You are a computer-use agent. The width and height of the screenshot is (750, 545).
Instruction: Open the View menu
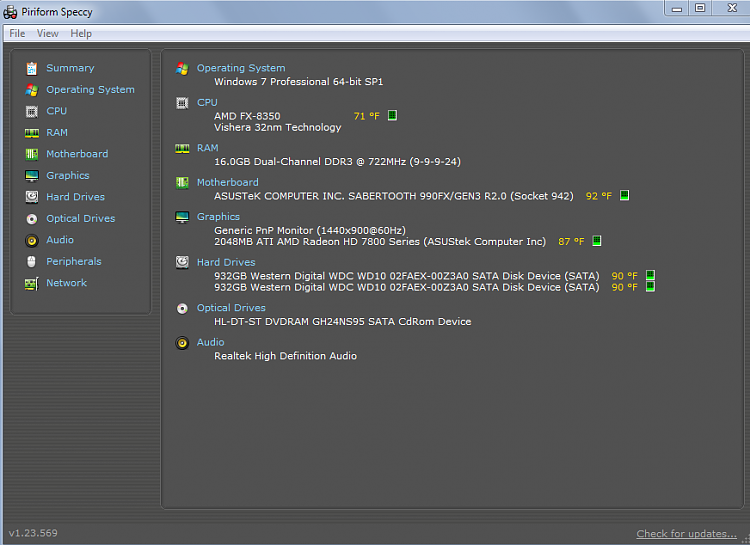47,33
